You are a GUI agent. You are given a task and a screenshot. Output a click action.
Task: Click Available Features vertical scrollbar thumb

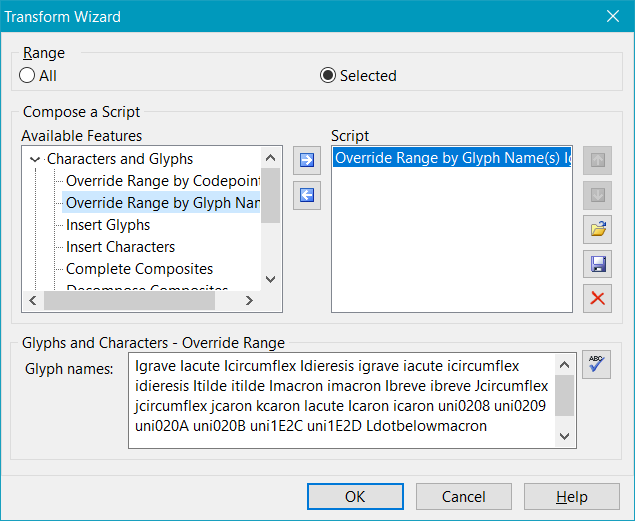pos(271,195)
